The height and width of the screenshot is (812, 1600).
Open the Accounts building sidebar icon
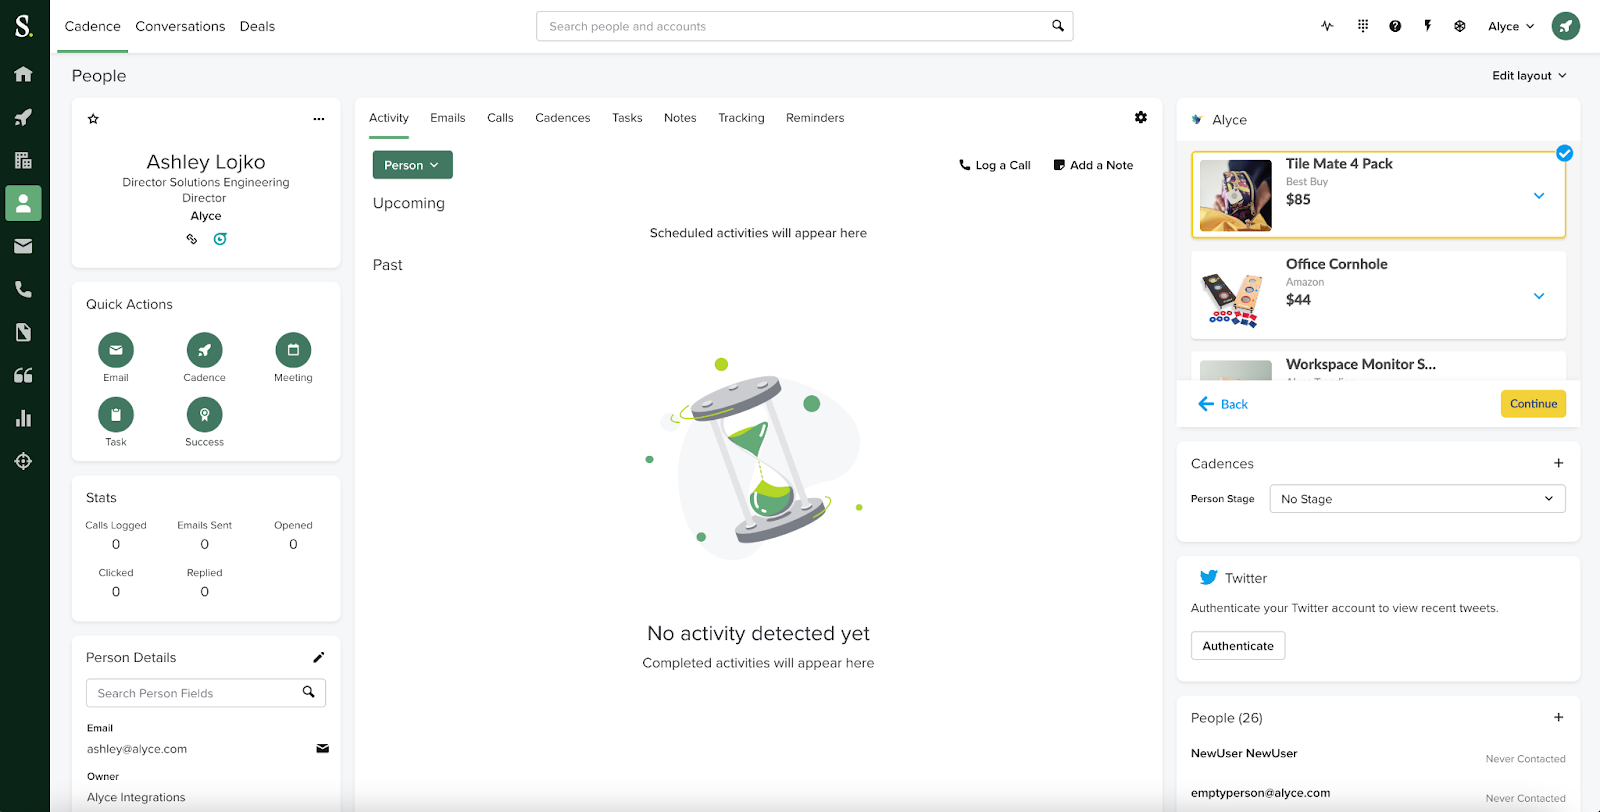click(x=23, y=160)
